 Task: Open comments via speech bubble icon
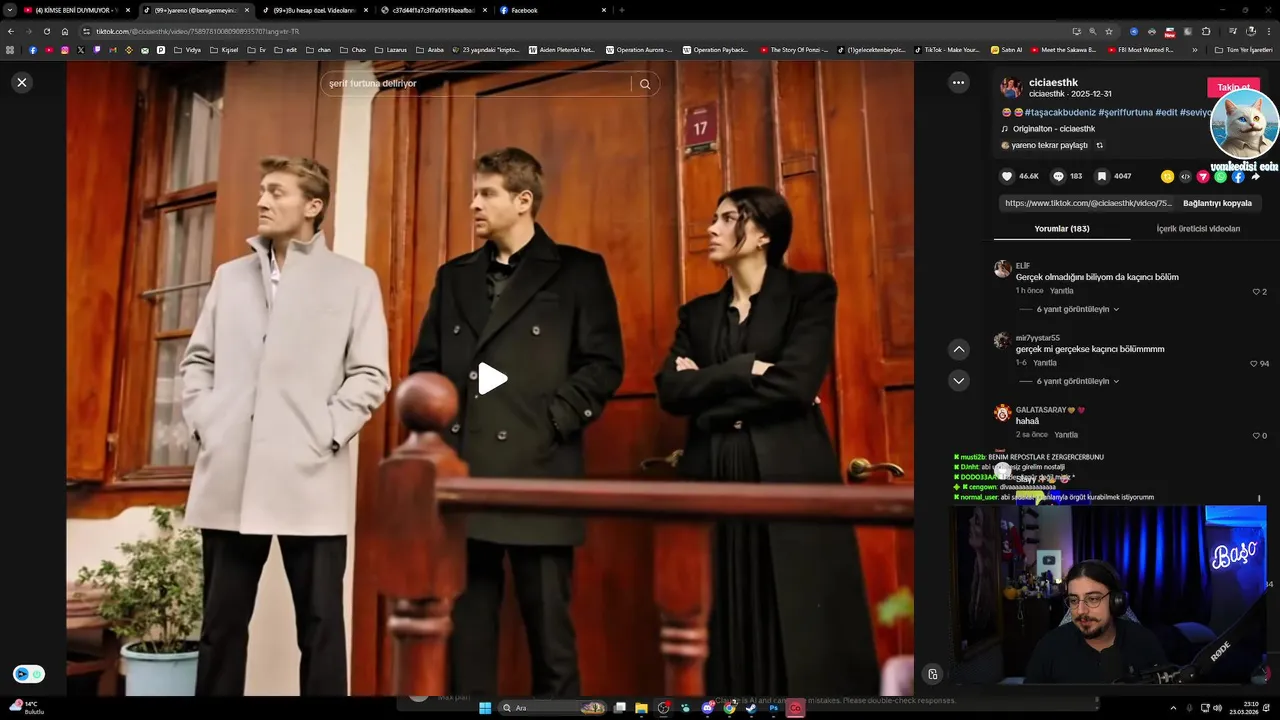1058,176
